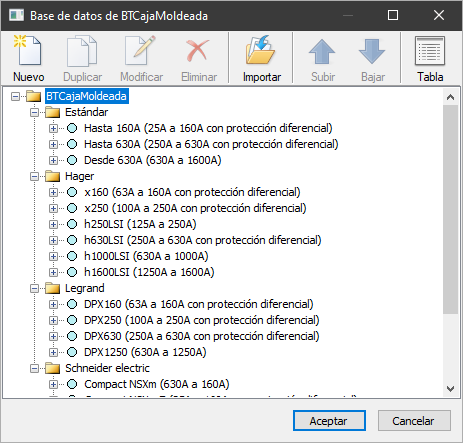Select the Hager folder label
The height and width of the screenshot is (443, 463).
(x=80, y=176)
